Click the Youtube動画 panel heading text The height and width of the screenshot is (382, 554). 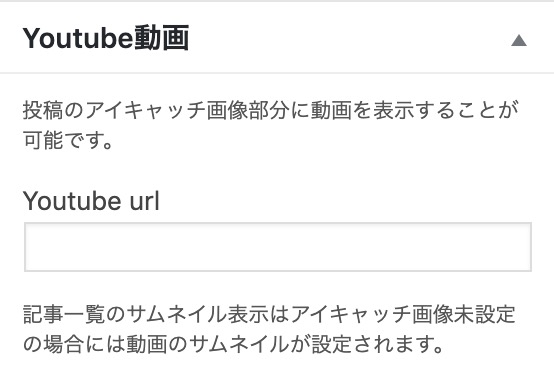click(x=106, y=38)
